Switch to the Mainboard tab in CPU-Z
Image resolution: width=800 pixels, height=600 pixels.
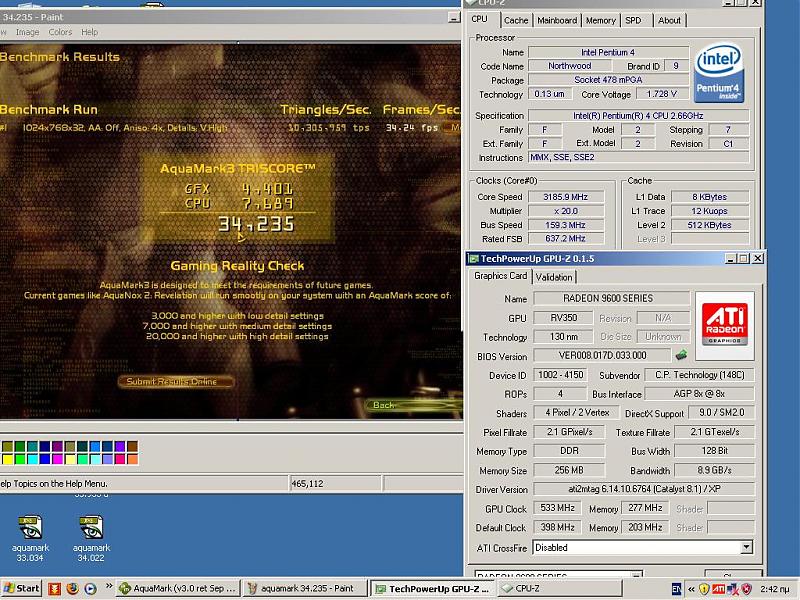557,20
